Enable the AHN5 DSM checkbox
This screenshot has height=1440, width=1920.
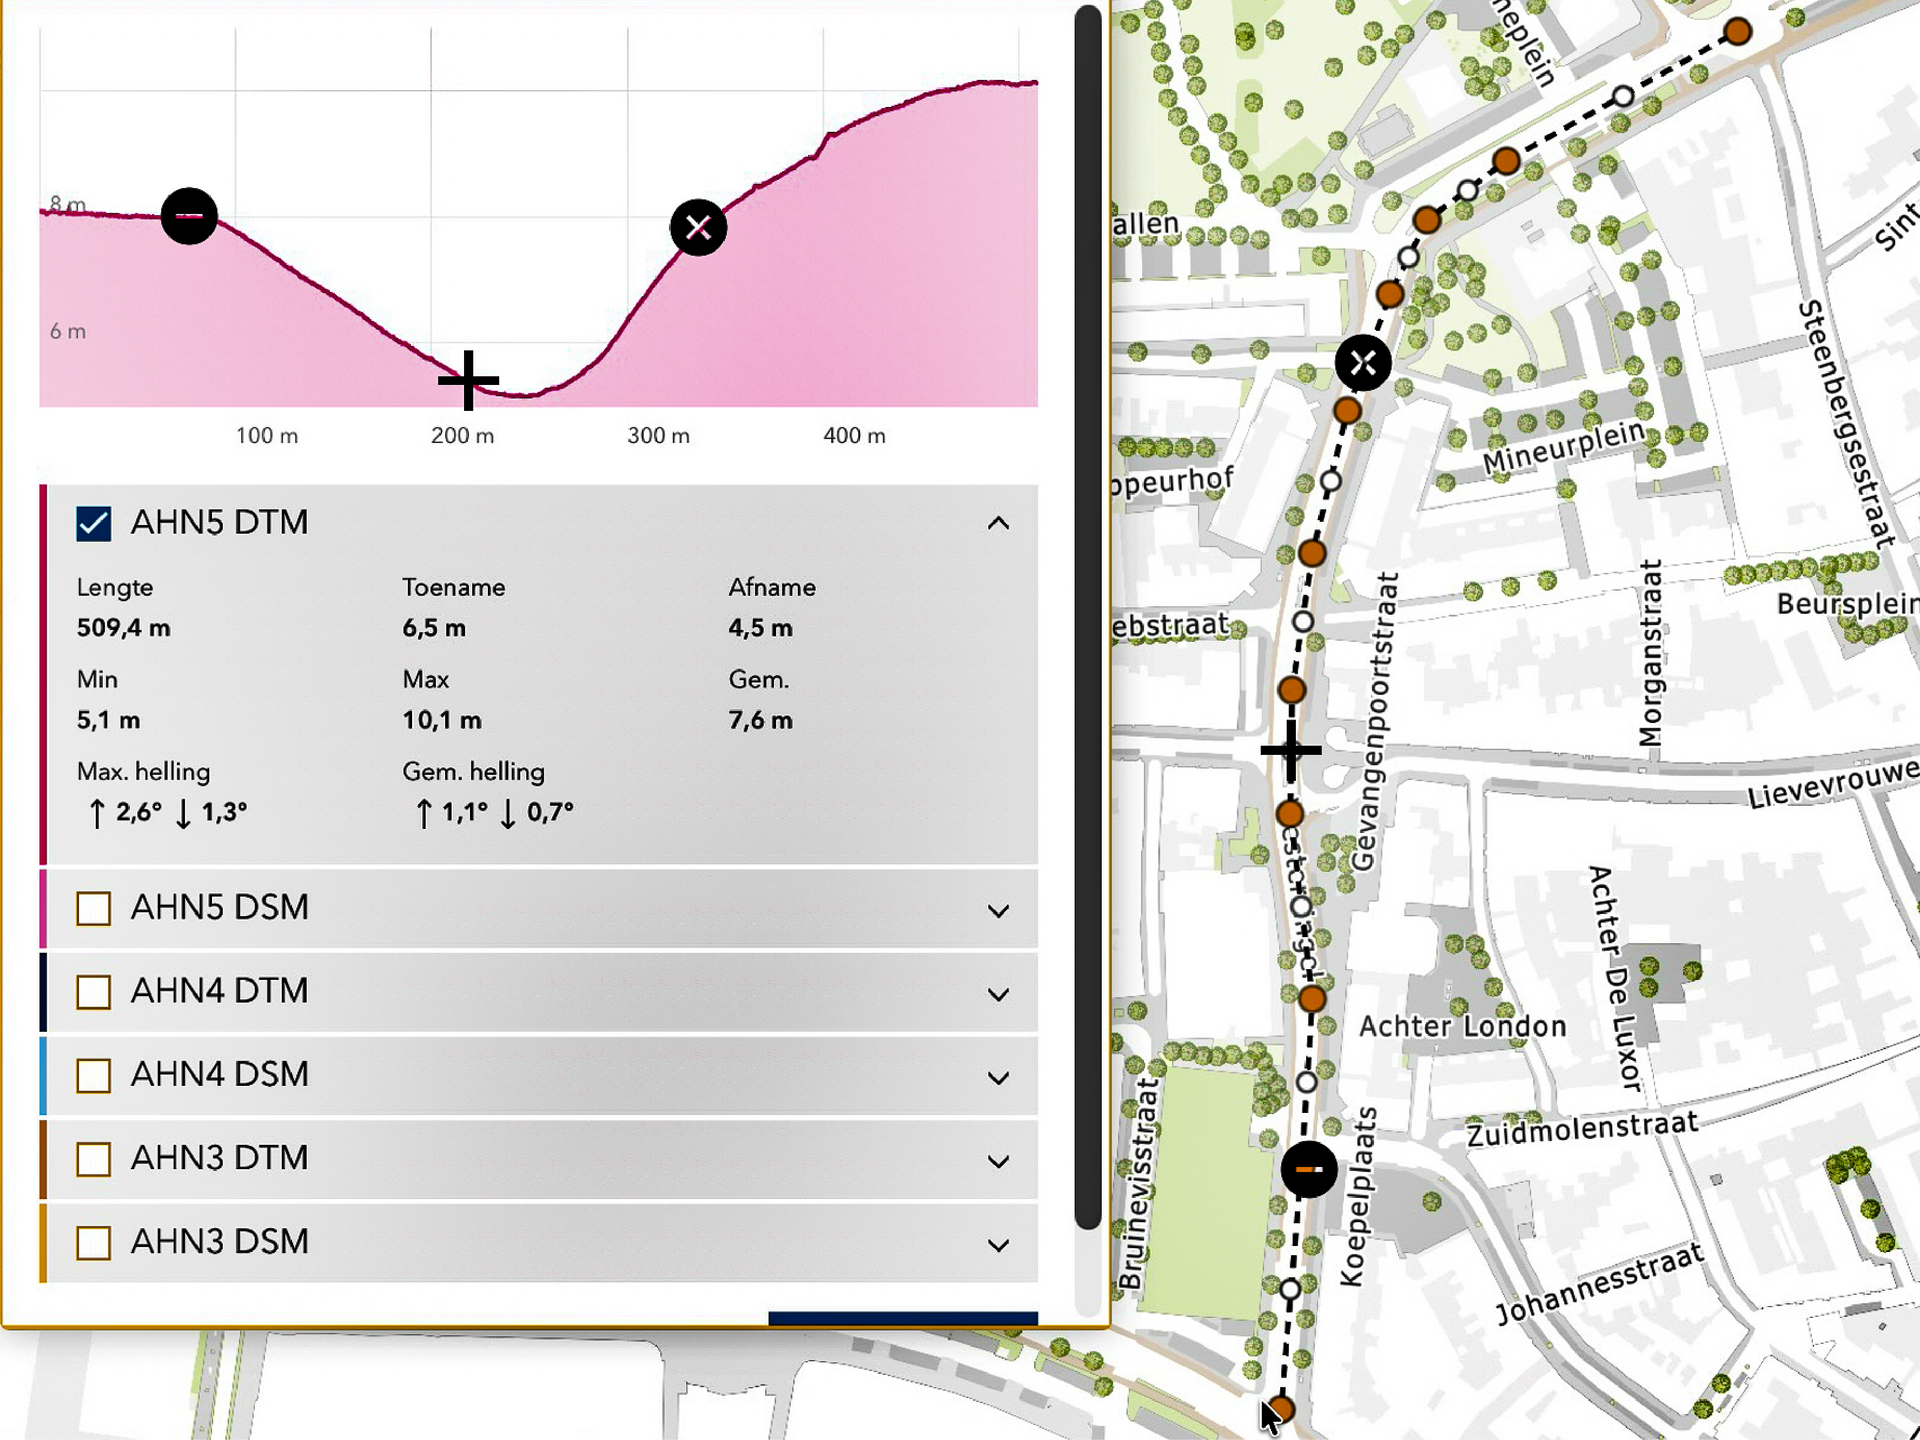(94, 908)
